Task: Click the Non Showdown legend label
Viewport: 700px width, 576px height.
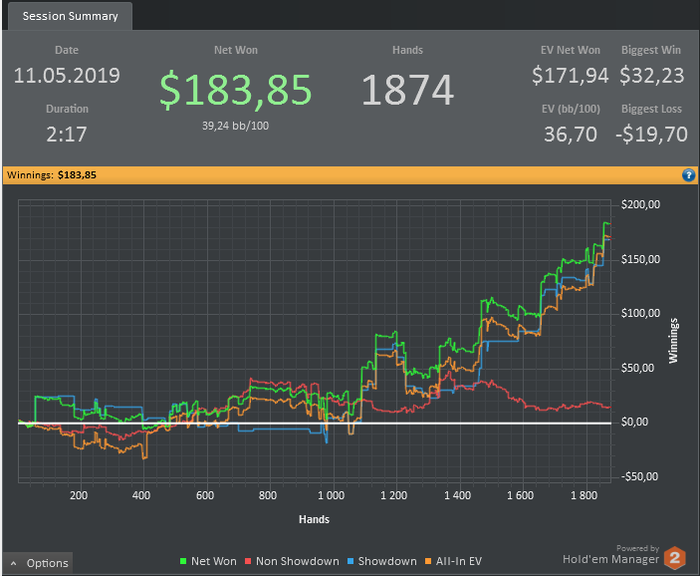Action: coord(297,561)
